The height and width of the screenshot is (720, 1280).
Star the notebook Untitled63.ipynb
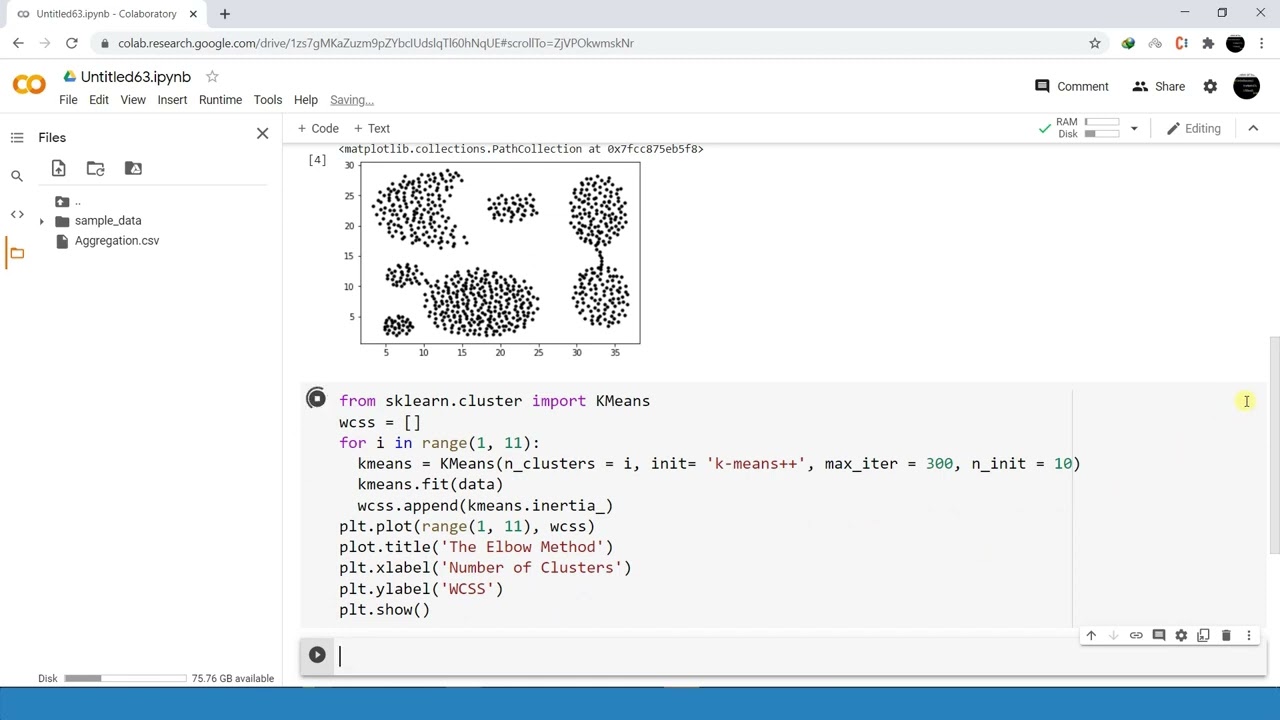(212, 76)
